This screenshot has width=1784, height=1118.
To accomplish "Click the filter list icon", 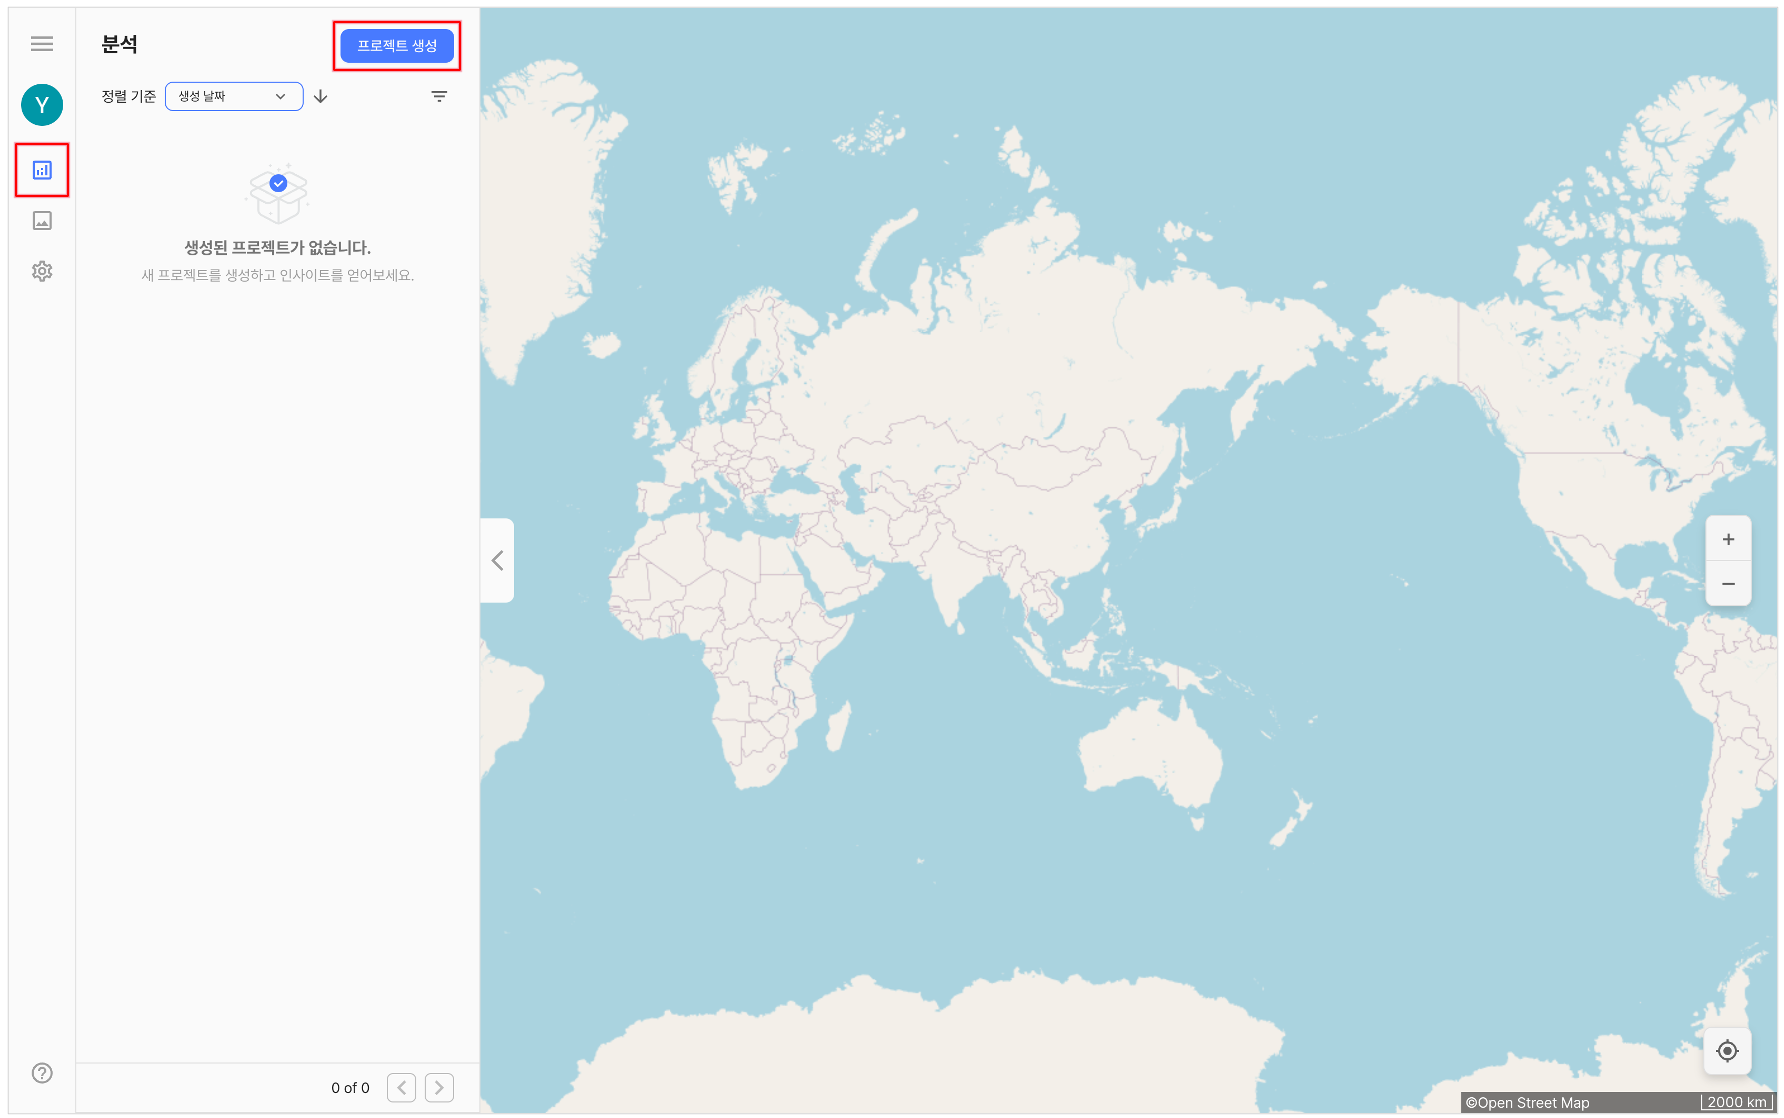I will click(439, 97).
